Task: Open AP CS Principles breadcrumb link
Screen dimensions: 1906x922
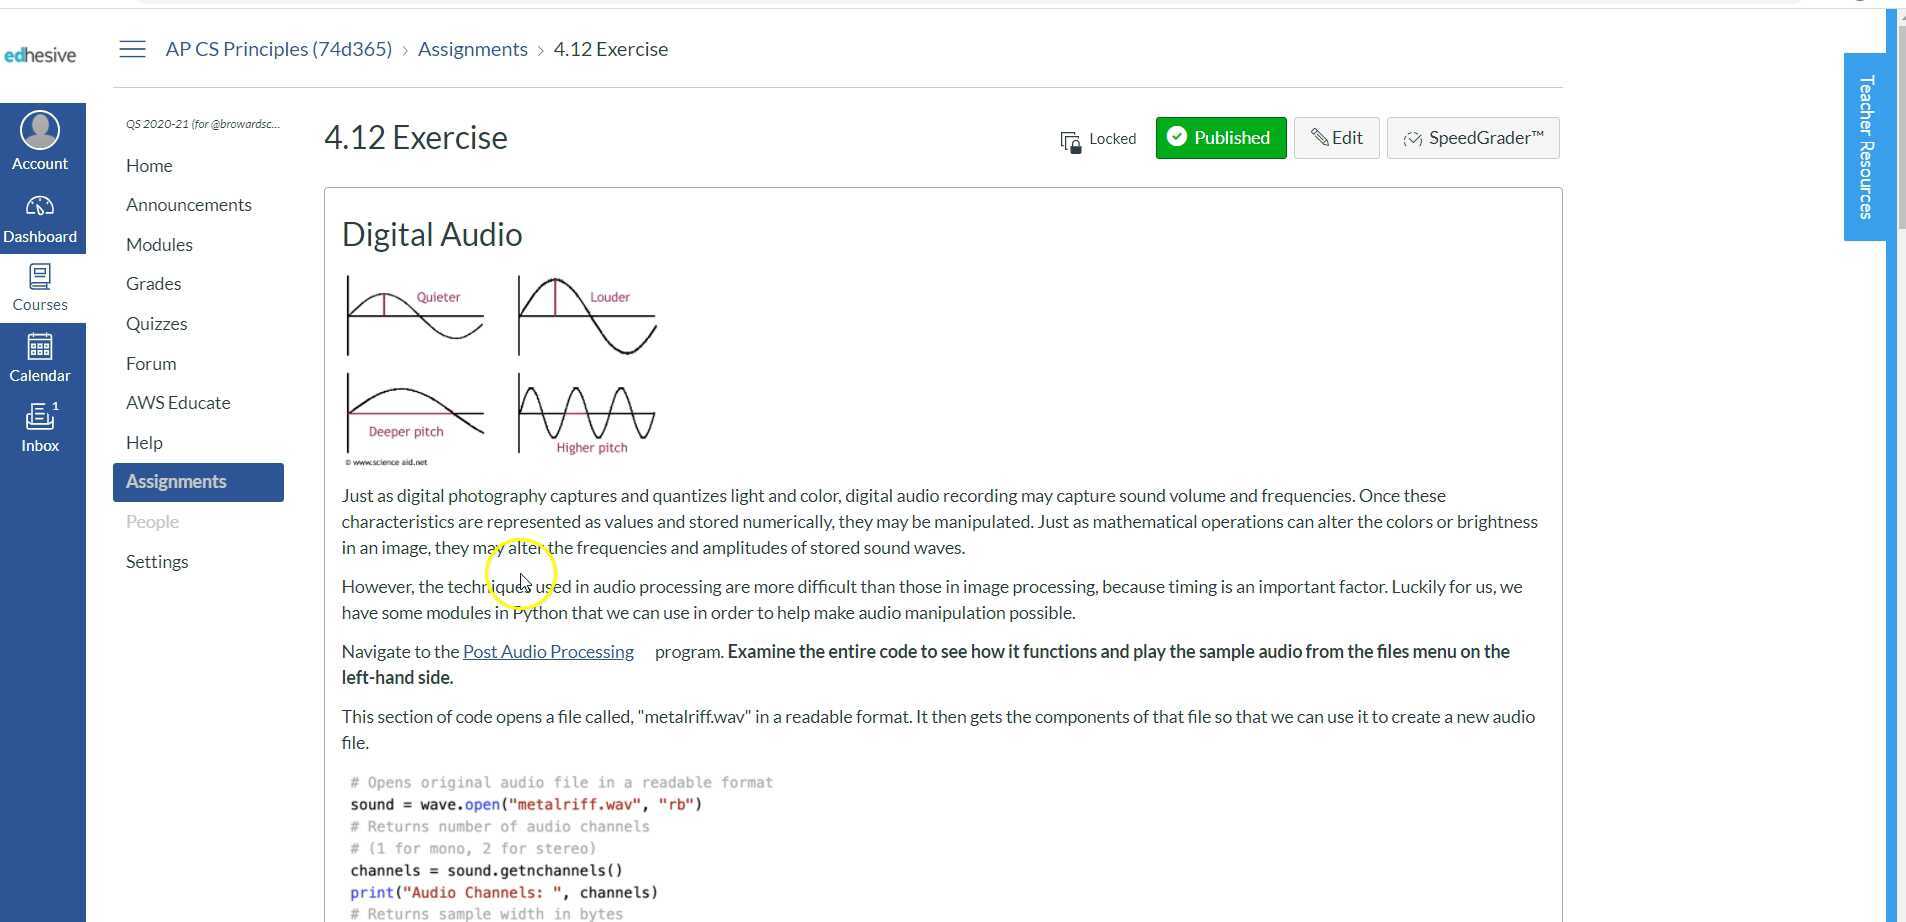Action: click(278, 49)
